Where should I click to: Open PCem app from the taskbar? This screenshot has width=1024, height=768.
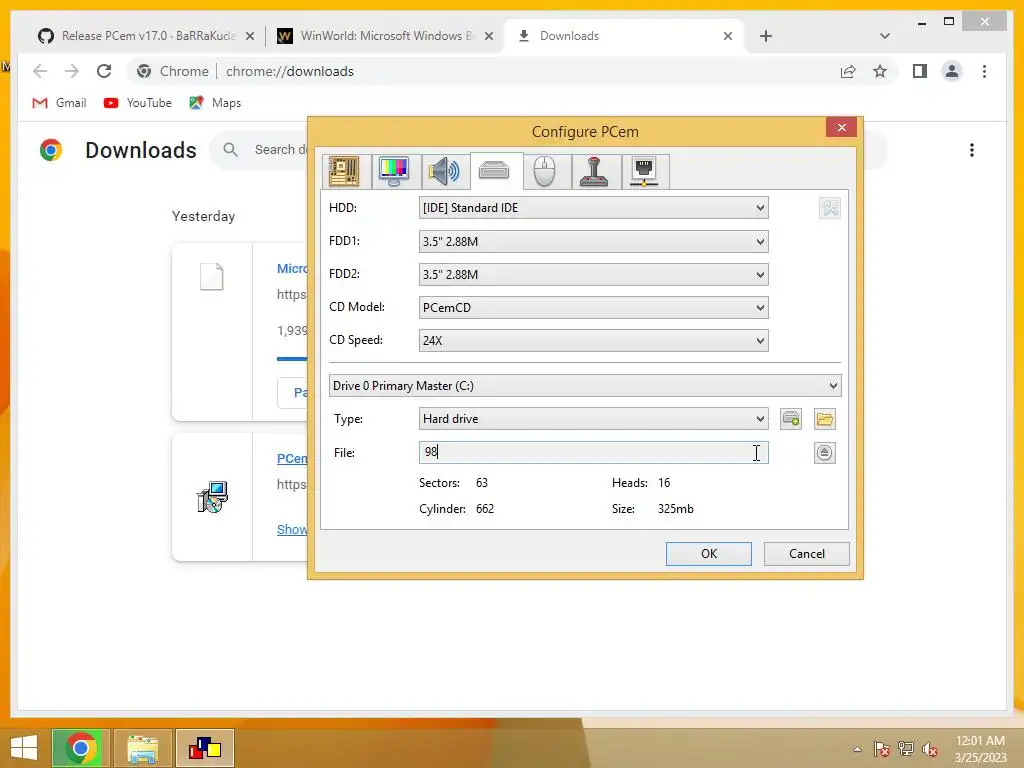(x=204, y=748)
